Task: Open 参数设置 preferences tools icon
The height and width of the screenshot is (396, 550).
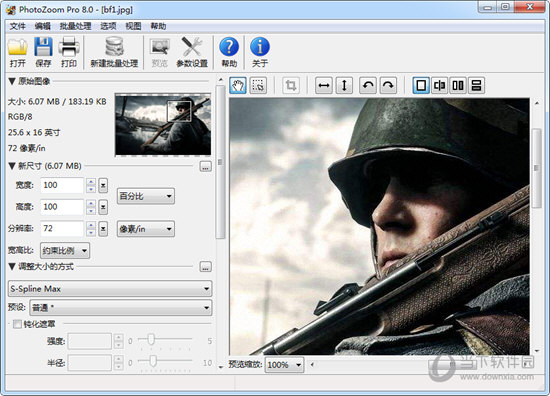Action: pos(192,52)
